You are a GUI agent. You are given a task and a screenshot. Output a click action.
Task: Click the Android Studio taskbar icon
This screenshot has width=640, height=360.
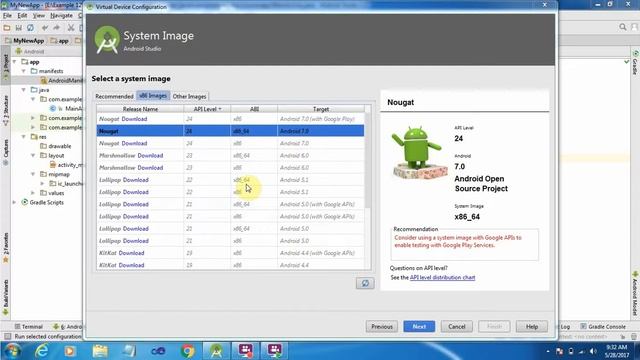coord(216,351)
